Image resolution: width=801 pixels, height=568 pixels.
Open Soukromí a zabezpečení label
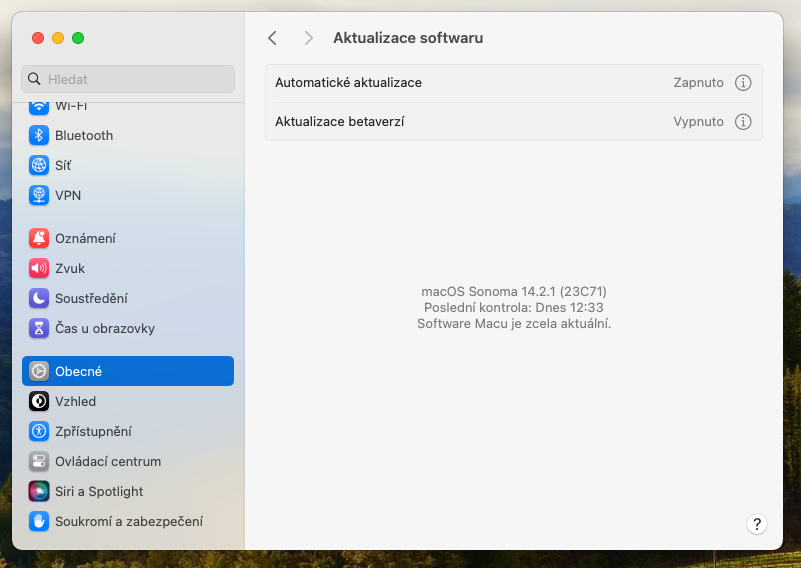pyautogui.click(x=129, y=522)
